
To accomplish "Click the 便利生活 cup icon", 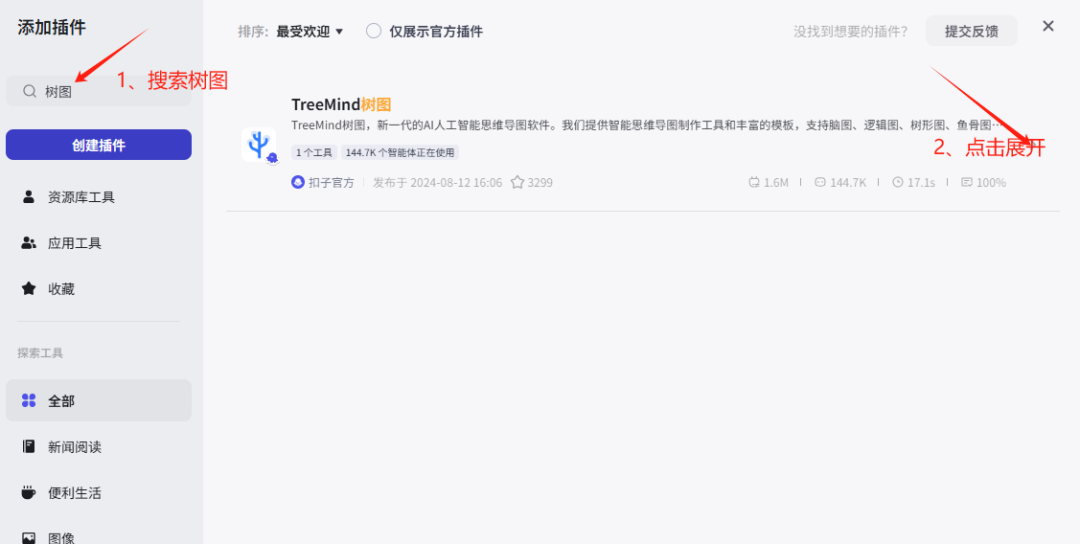I will pyautogui.click(x=28, y=492).
